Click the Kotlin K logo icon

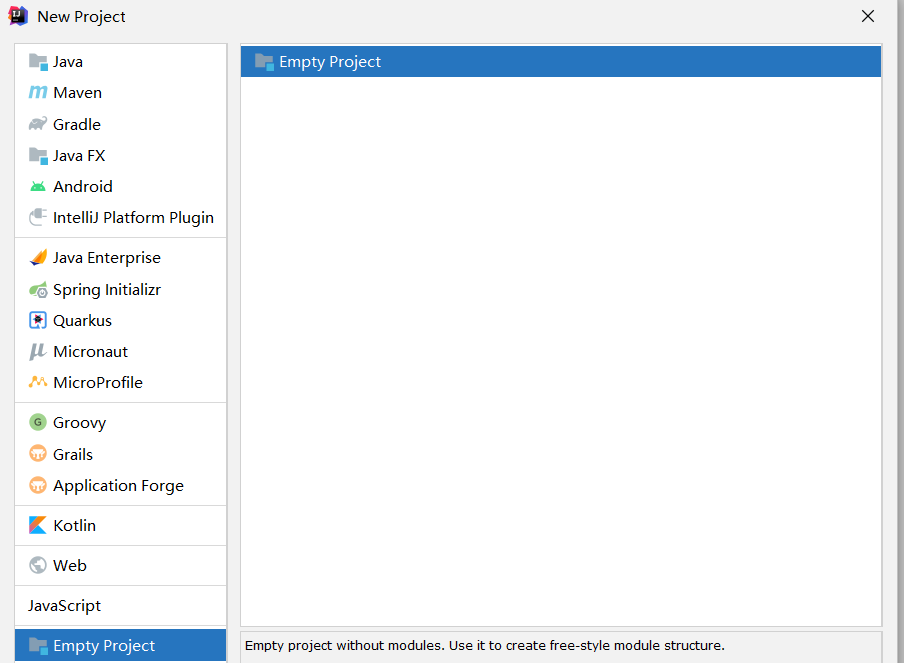[38, 525]
